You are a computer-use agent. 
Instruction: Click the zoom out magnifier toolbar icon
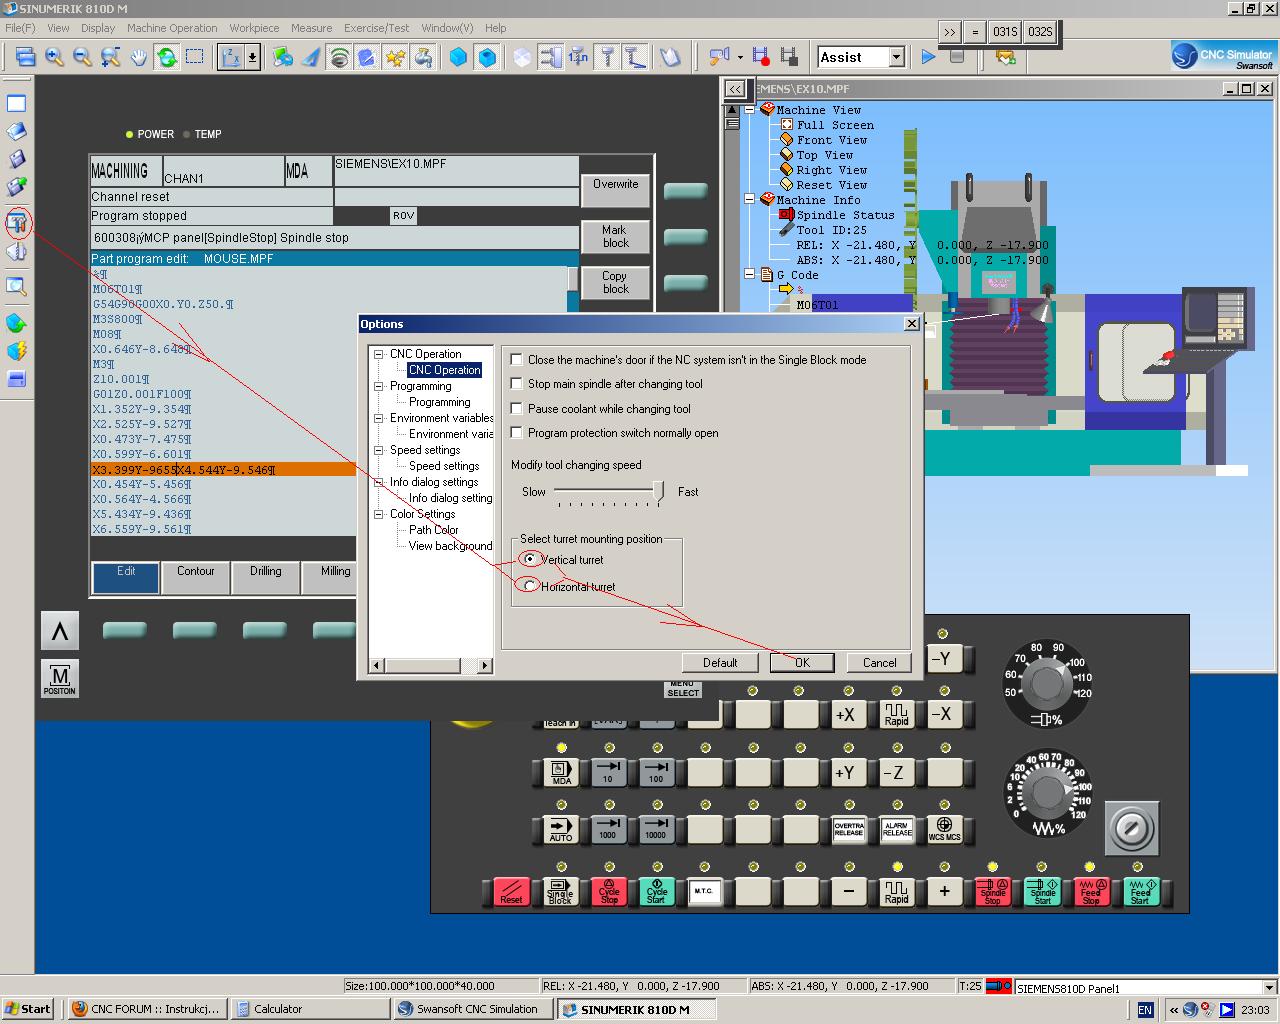(x=82, y=57)
